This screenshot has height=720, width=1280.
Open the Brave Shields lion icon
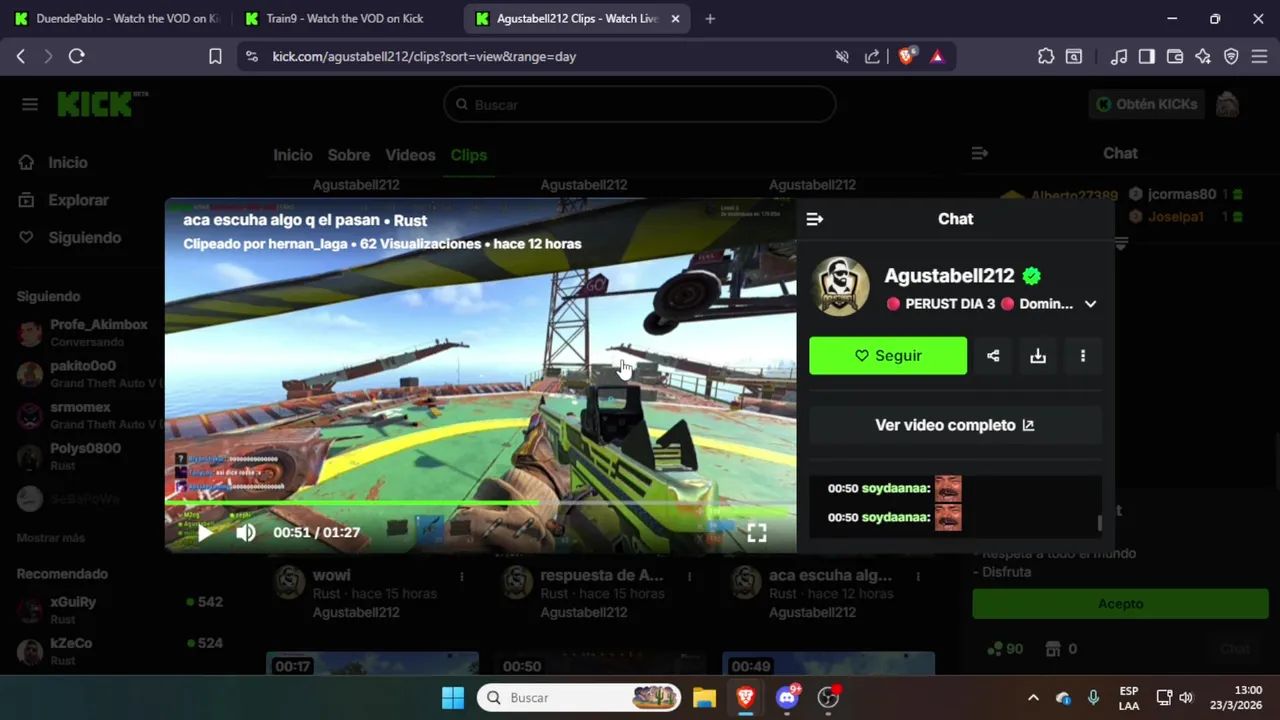click(906, 57)
